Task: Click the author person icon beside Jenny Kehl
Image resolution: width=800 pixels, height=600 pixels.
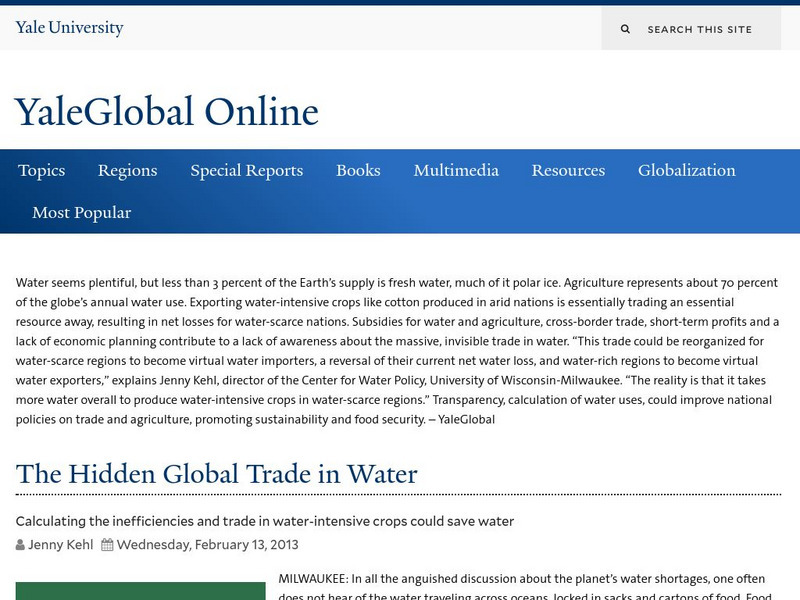Action: pyautogui.click(x=18, y=544)
